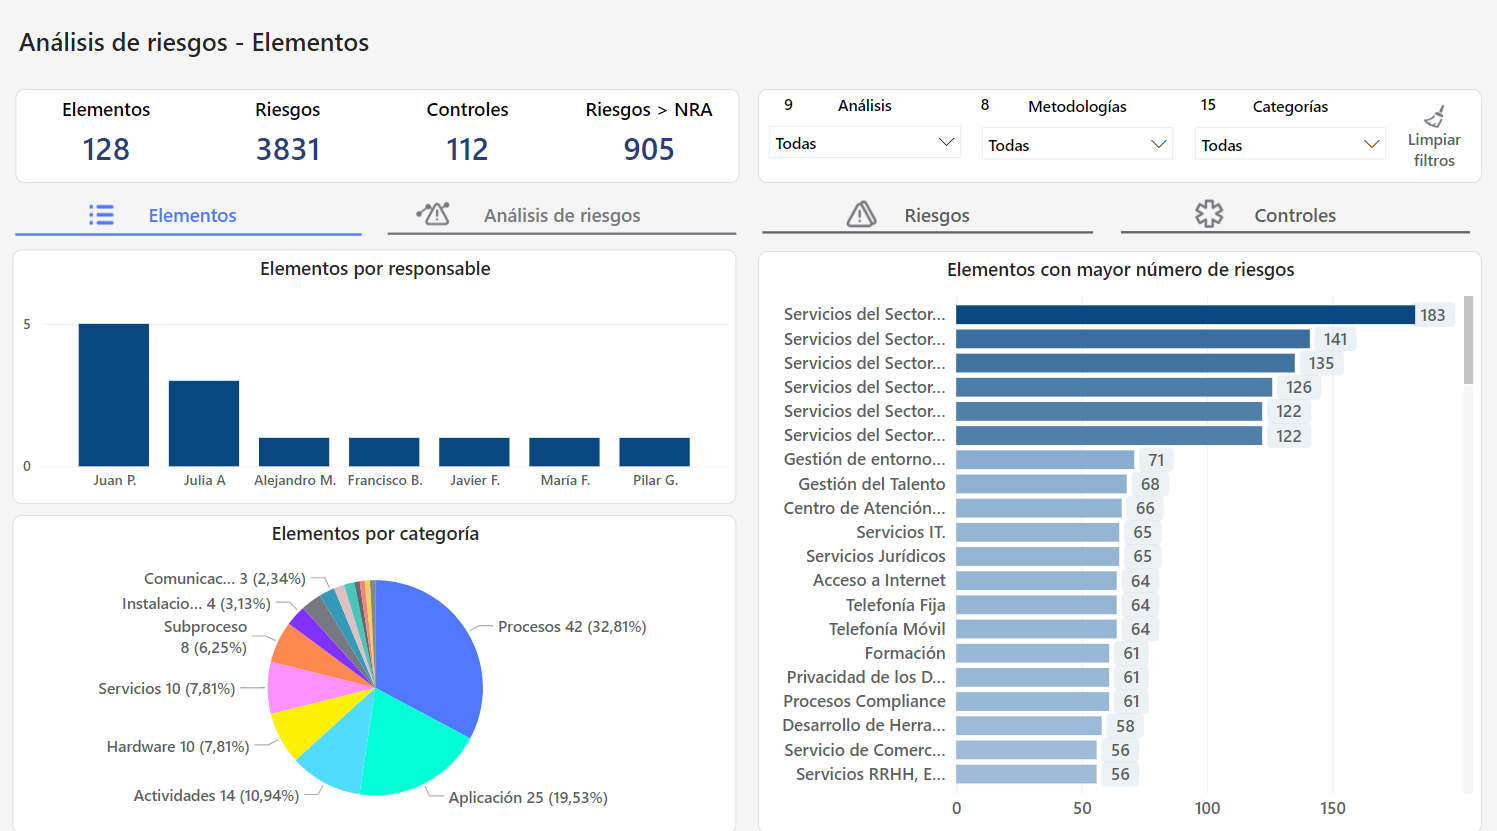Click the gear-cross icon for Controles
This screenshot has width=1497, height=831.
[1209, 214]
